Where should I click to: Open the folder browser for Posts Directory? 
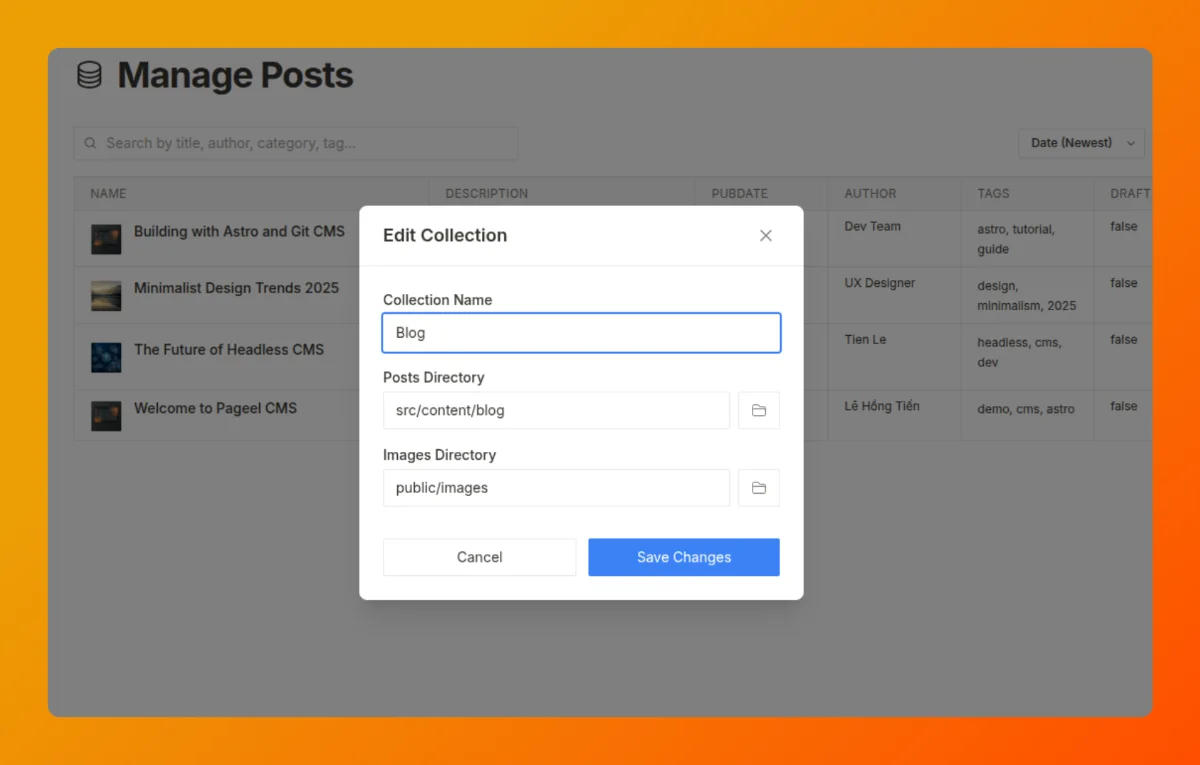pyautogui.click(x=759, y=410)
